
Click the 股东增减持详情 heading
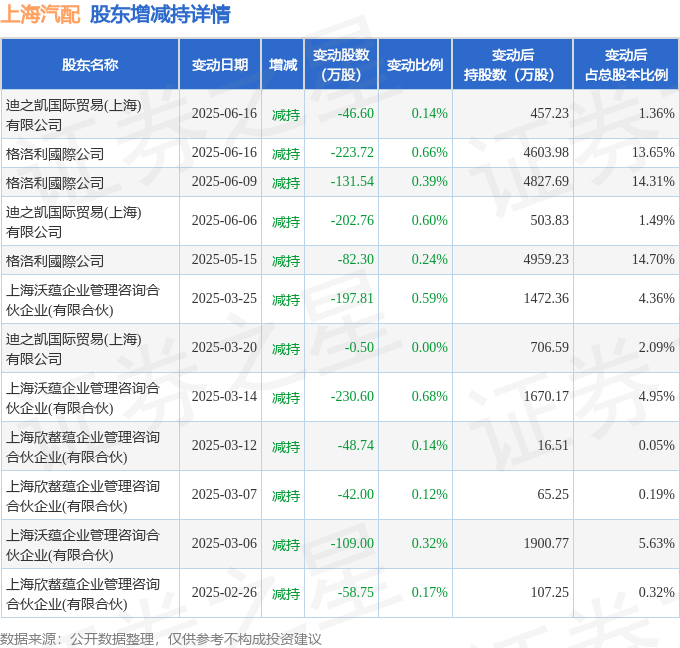(160, 14)
